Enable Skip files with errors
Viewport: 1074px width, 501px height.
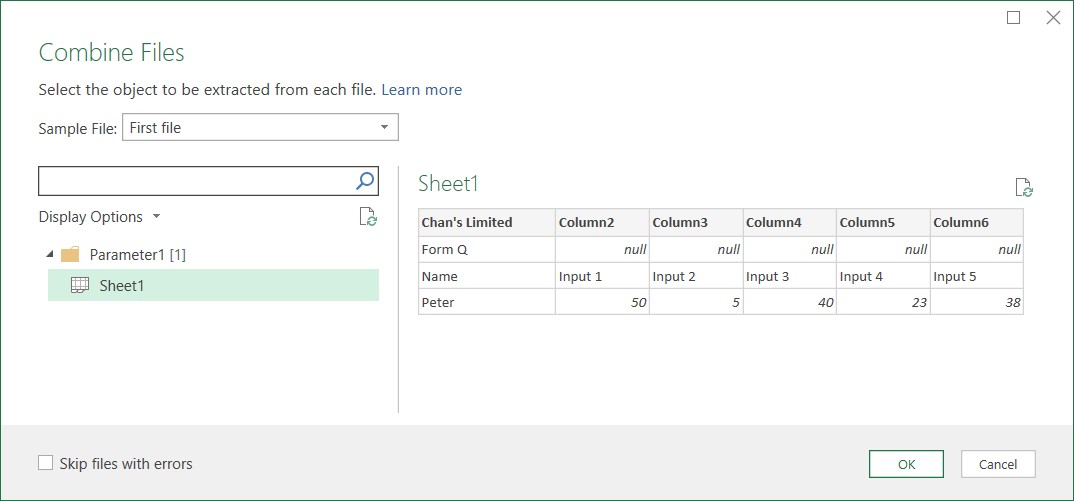[45, 463]
